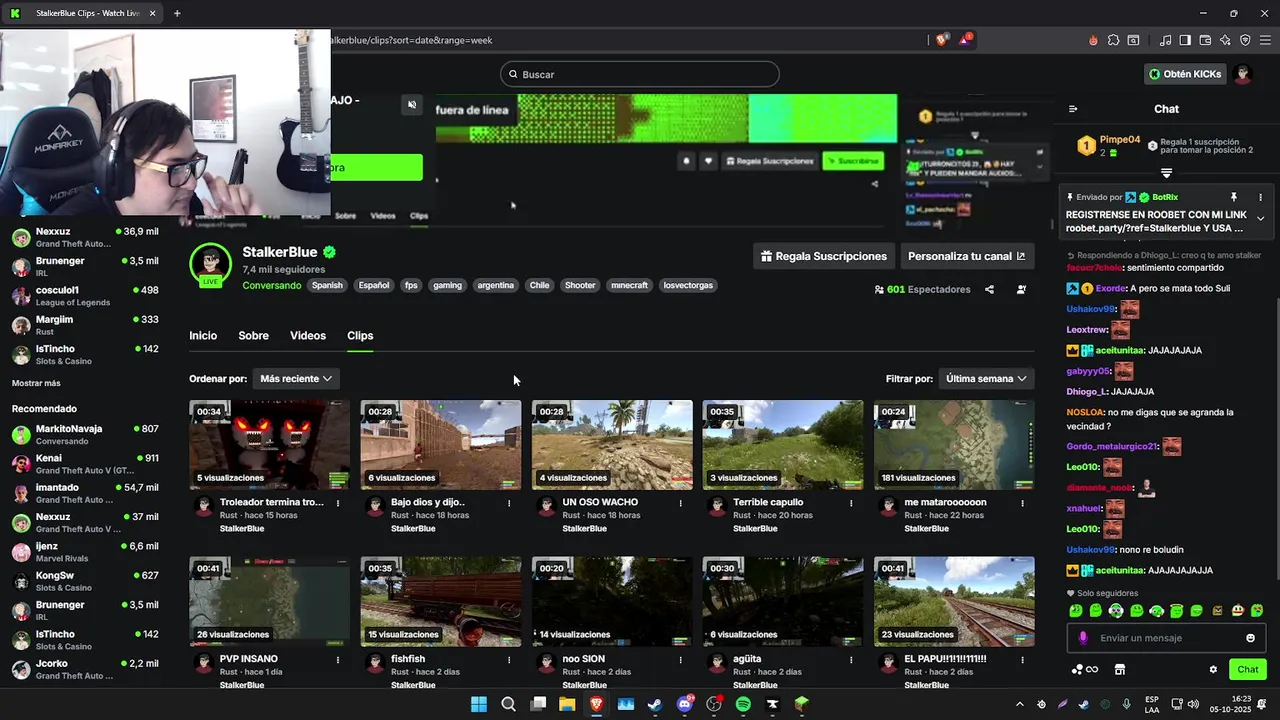Open the Brave Rewards triangle icon
The height and width of the screenshot is (720, 1280).
(x=966, y=40)
